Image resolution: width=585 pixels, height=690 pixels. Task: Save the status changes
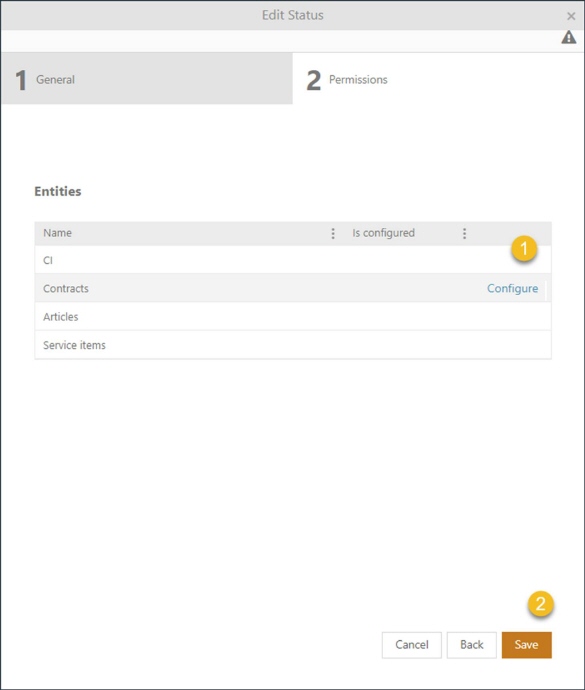pos(526,645)
